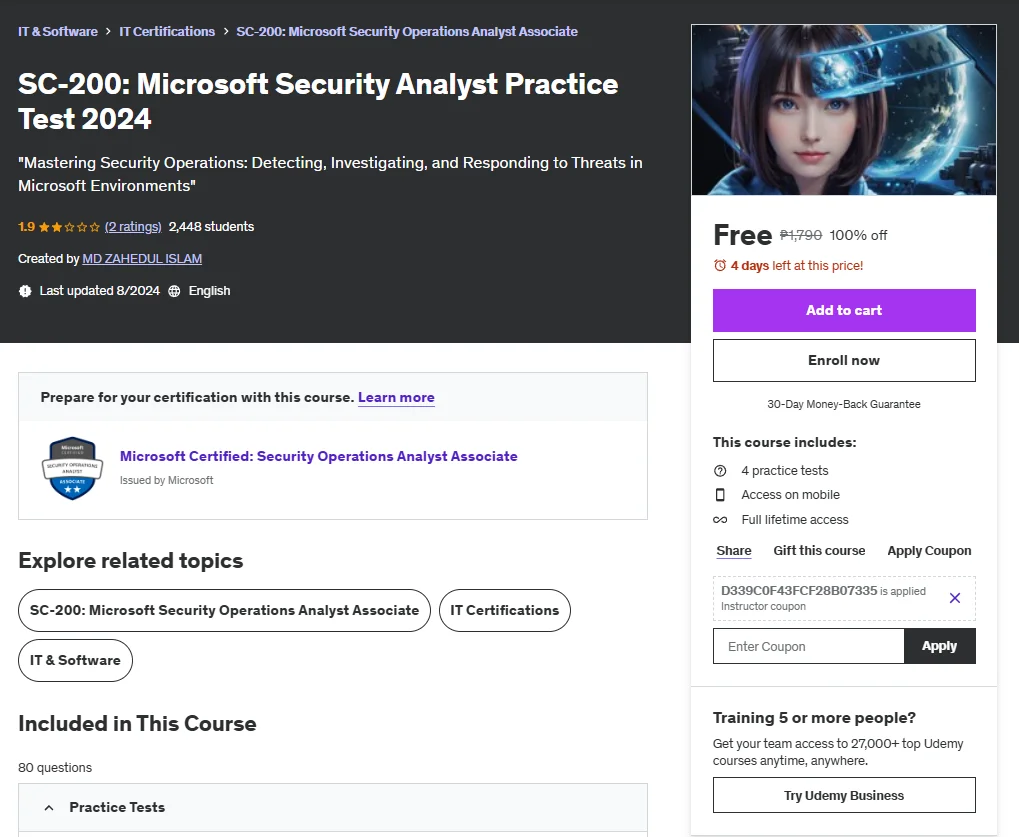Viewport: 1019px width, 837px height.
Task: Select the IT & Software topic pill
Action: pyautogui.click(x=75, y=660)
